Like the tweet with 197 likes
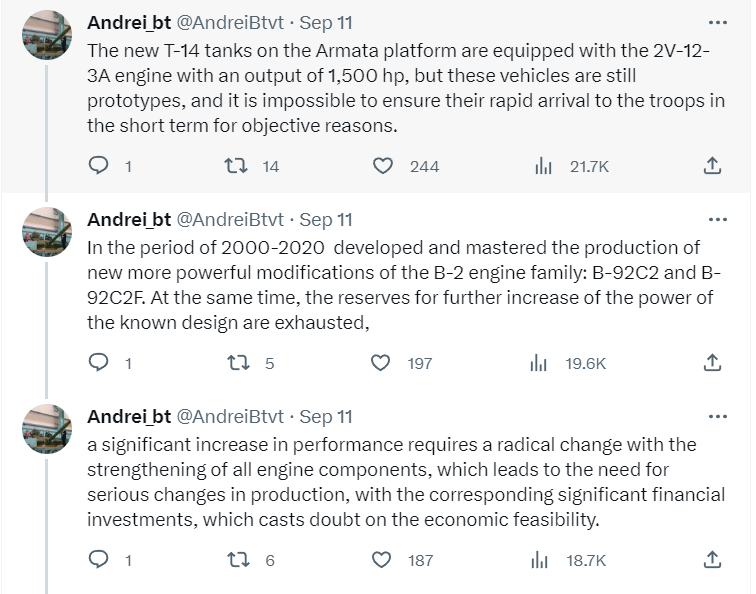 point(383,363)
